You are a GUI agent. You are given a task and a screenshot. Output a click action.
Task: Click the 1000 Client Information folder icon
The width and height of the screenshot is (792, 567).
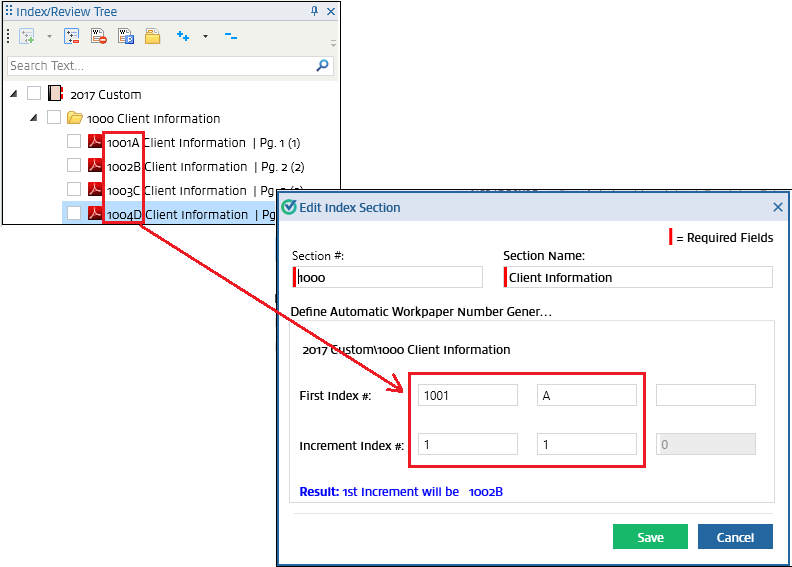75,118
